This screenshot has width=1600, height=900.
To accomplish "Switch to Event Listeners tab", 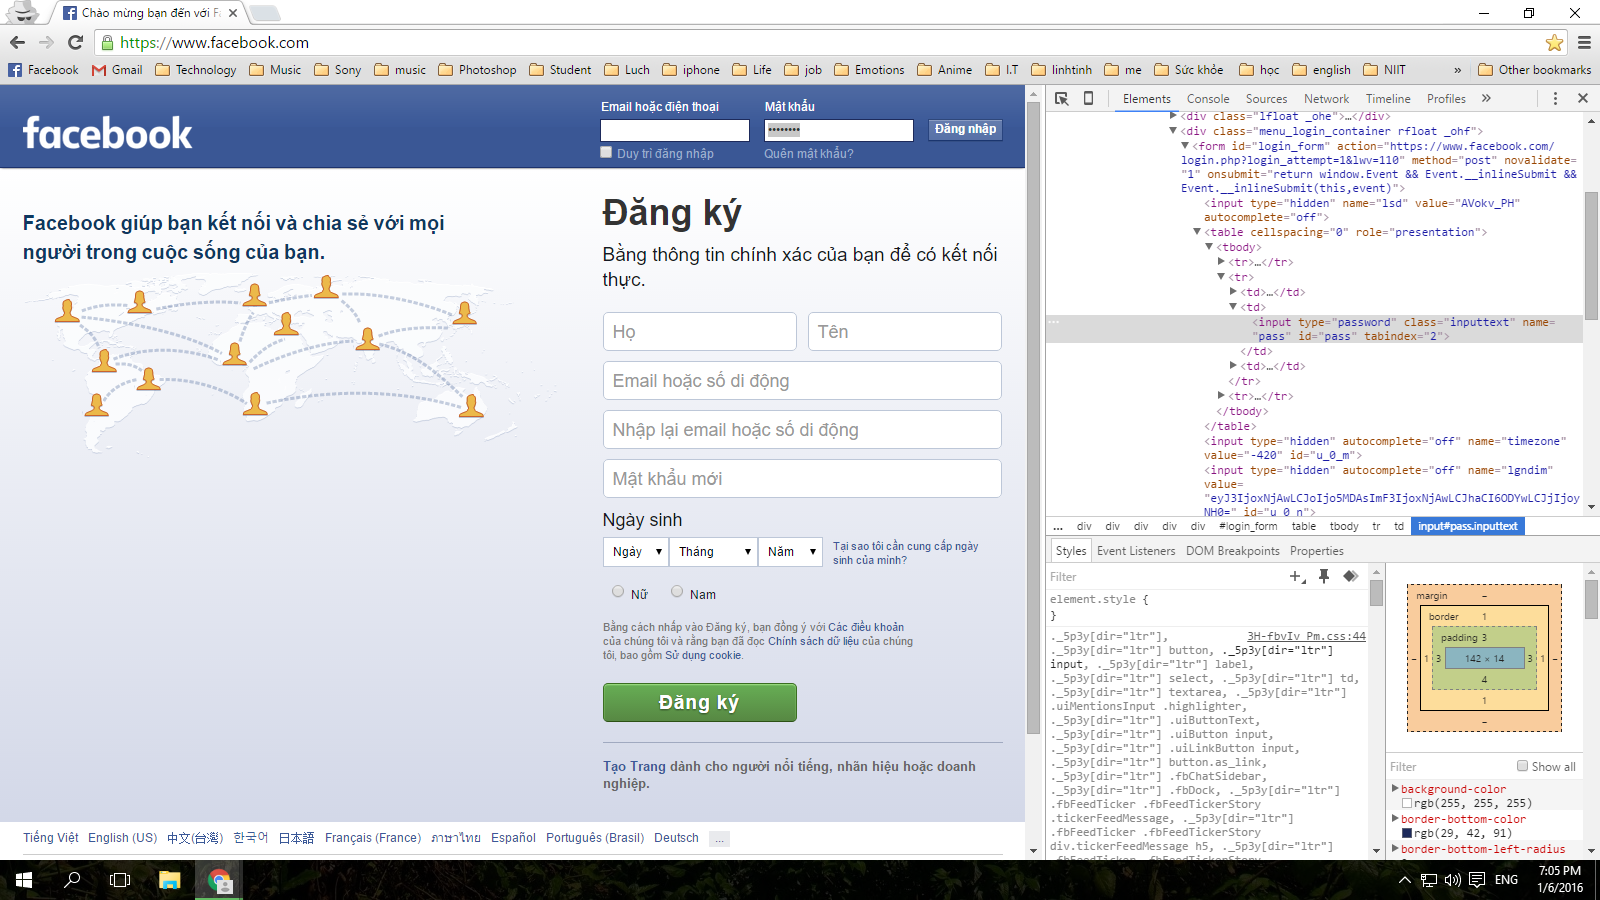I will [x=1136, y=551].
